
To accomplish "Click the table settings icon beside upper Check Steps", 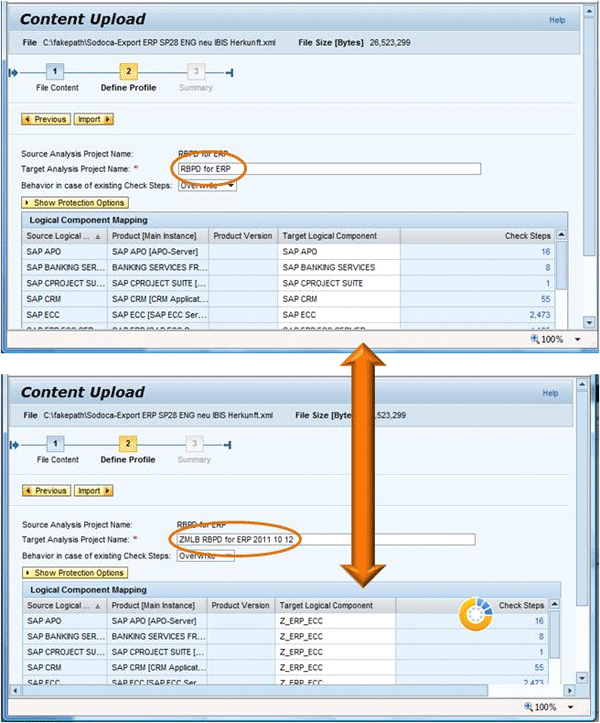I will 560,236.
